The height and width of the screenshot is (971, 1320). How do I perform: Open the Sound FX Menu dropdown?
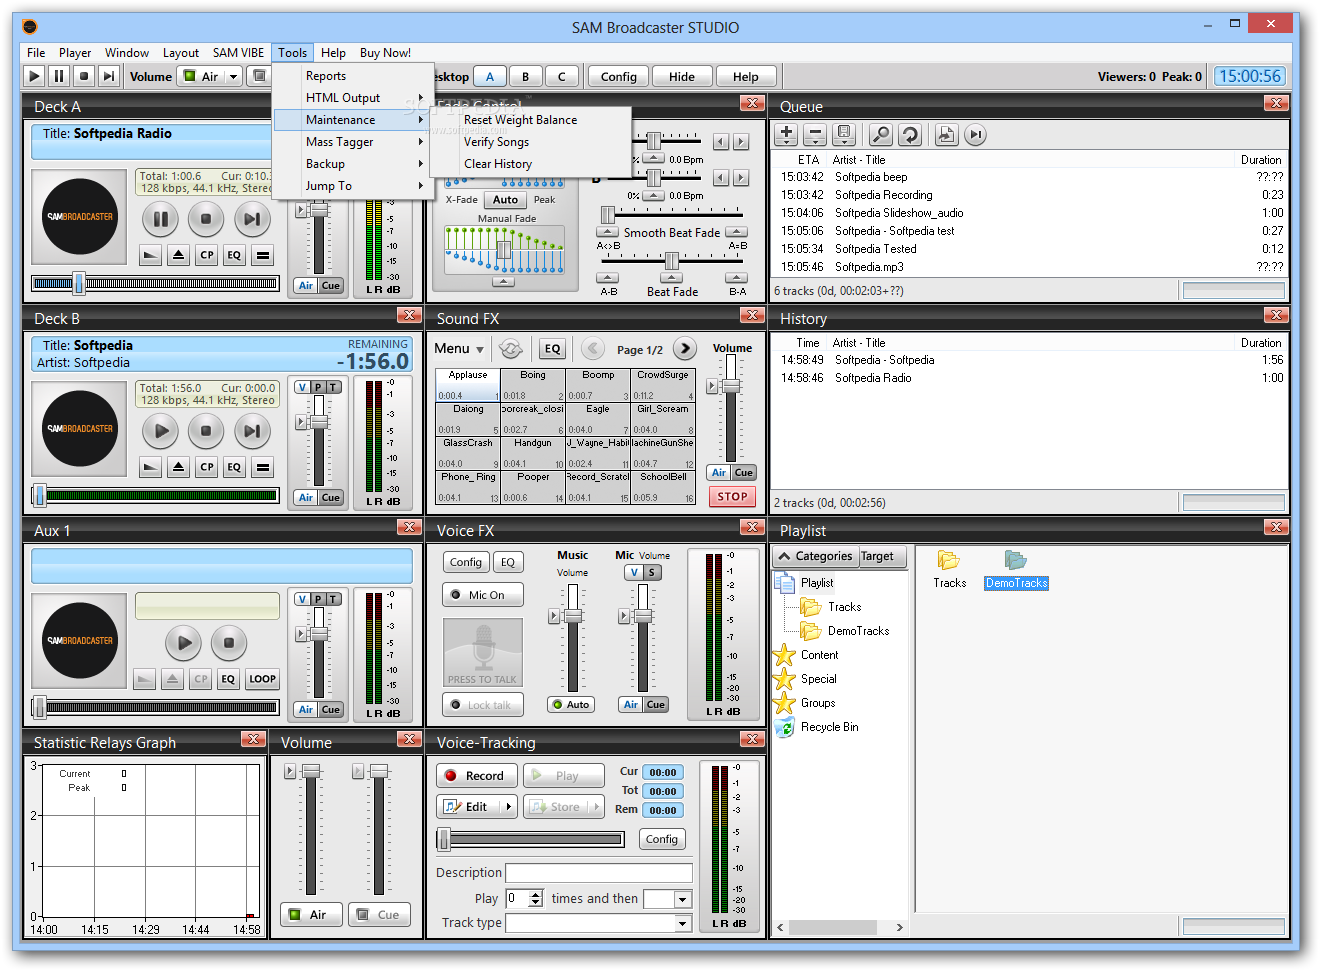459,349
